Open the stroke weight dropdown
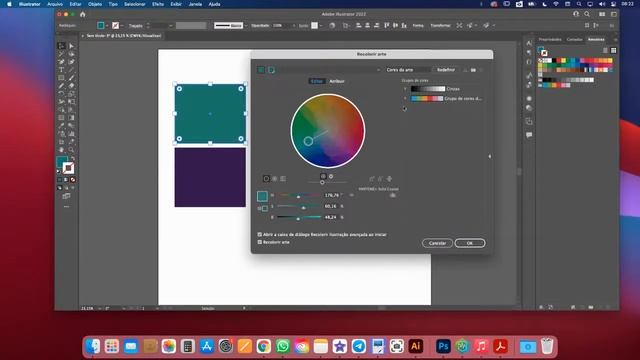This screenshot has width=640, height=360. click(x=171, y=26)
